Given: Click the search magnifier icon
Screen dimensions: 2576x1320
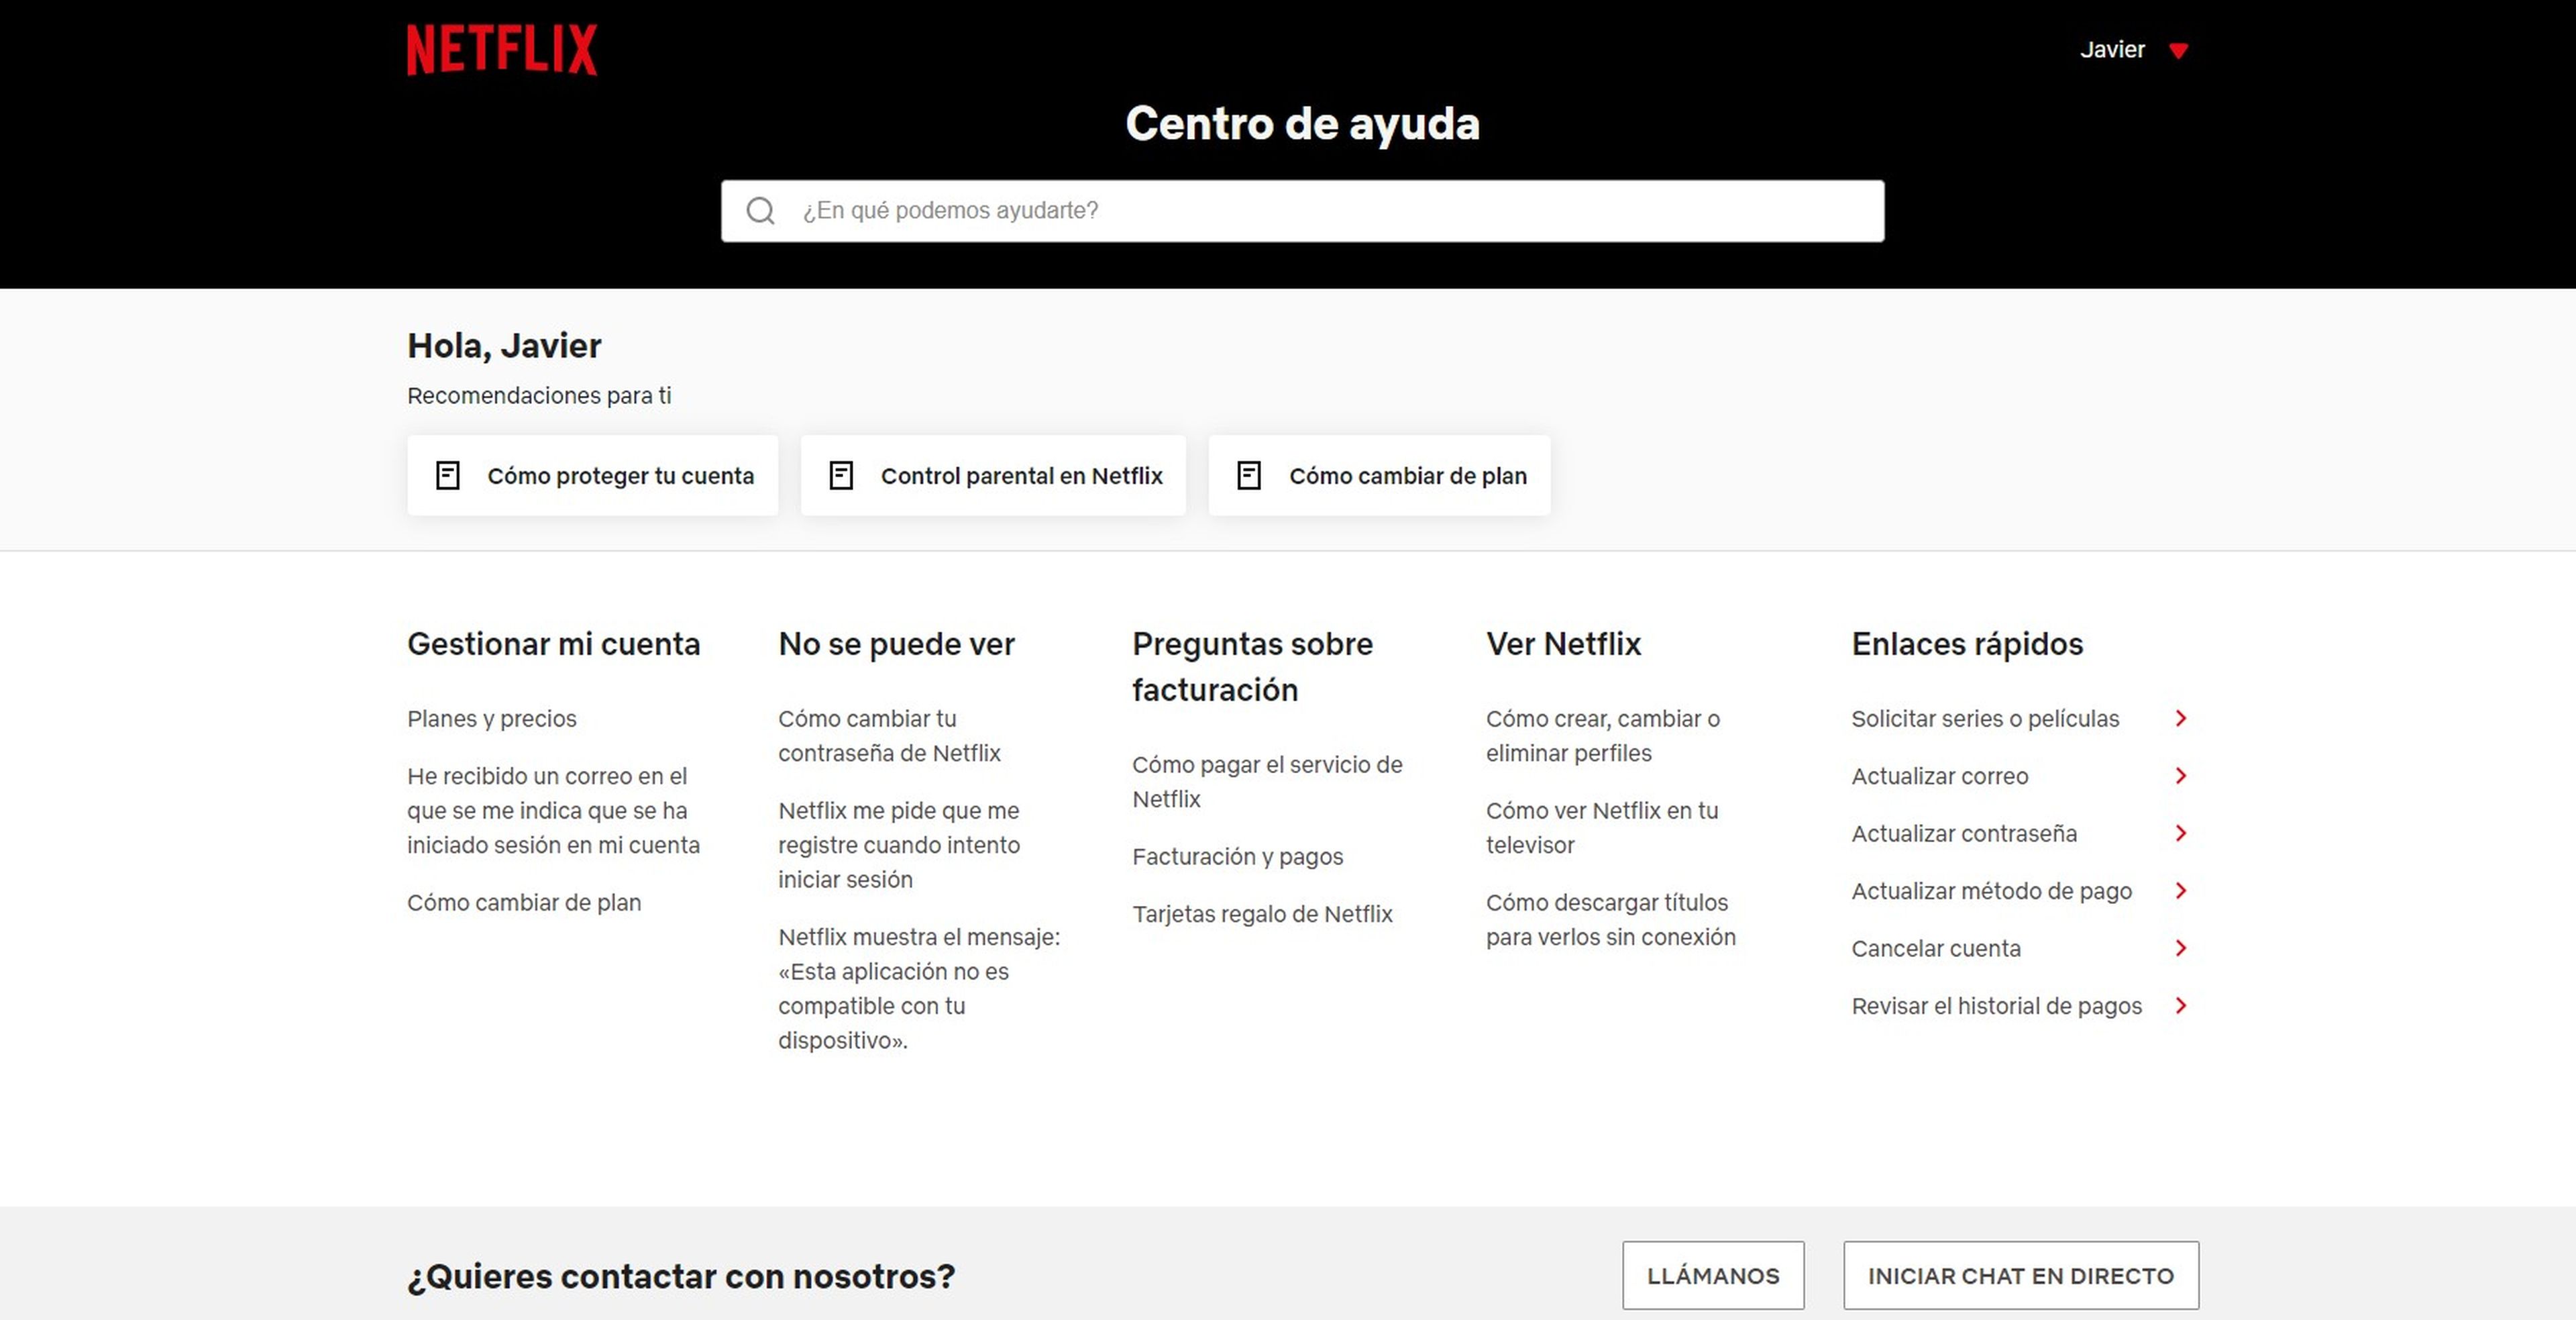Looking at the screenshot, I should 761,211.
